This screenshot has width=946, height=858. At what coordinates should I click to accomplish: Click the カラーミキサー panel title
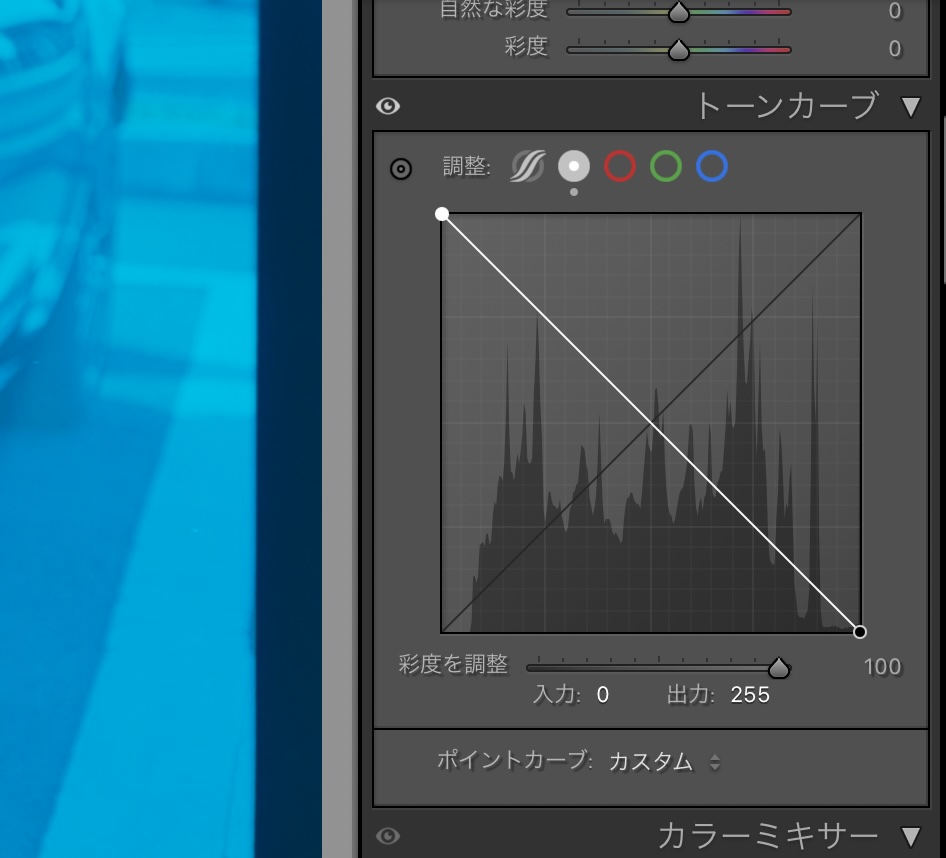[x=767, y=836]
